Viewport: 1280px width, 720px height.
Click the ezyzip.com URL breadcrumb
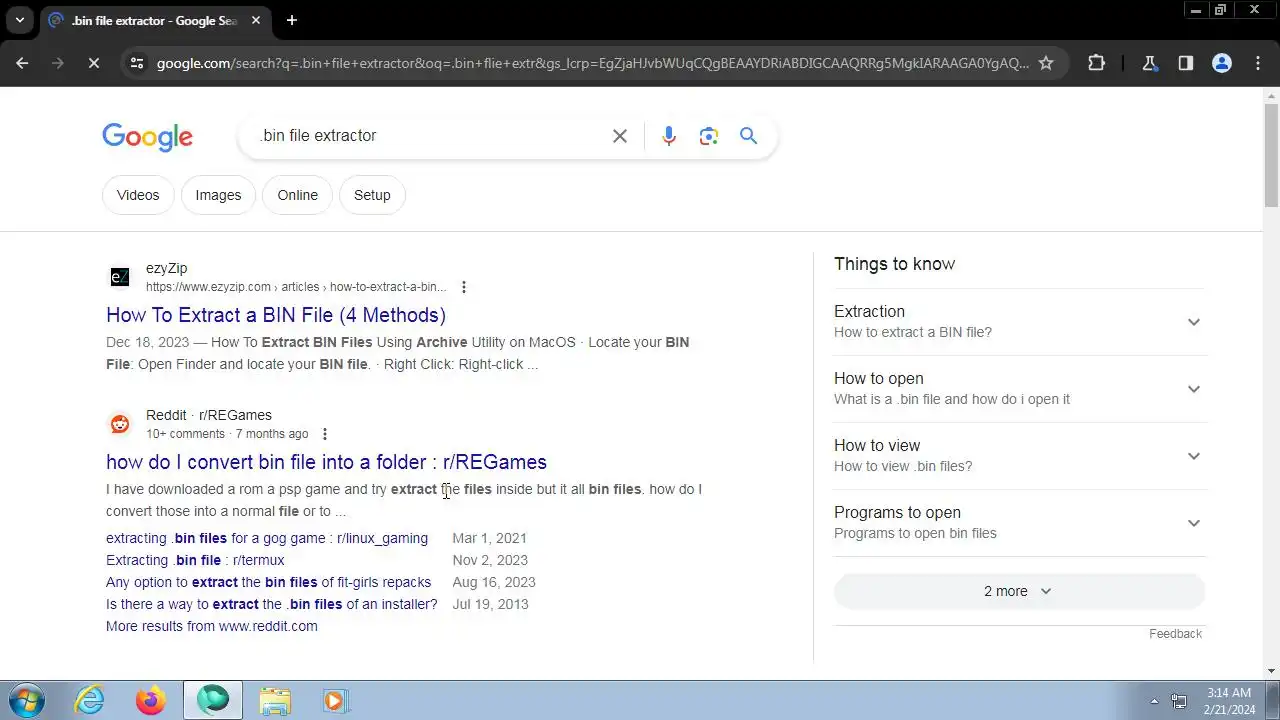[296, 287]
